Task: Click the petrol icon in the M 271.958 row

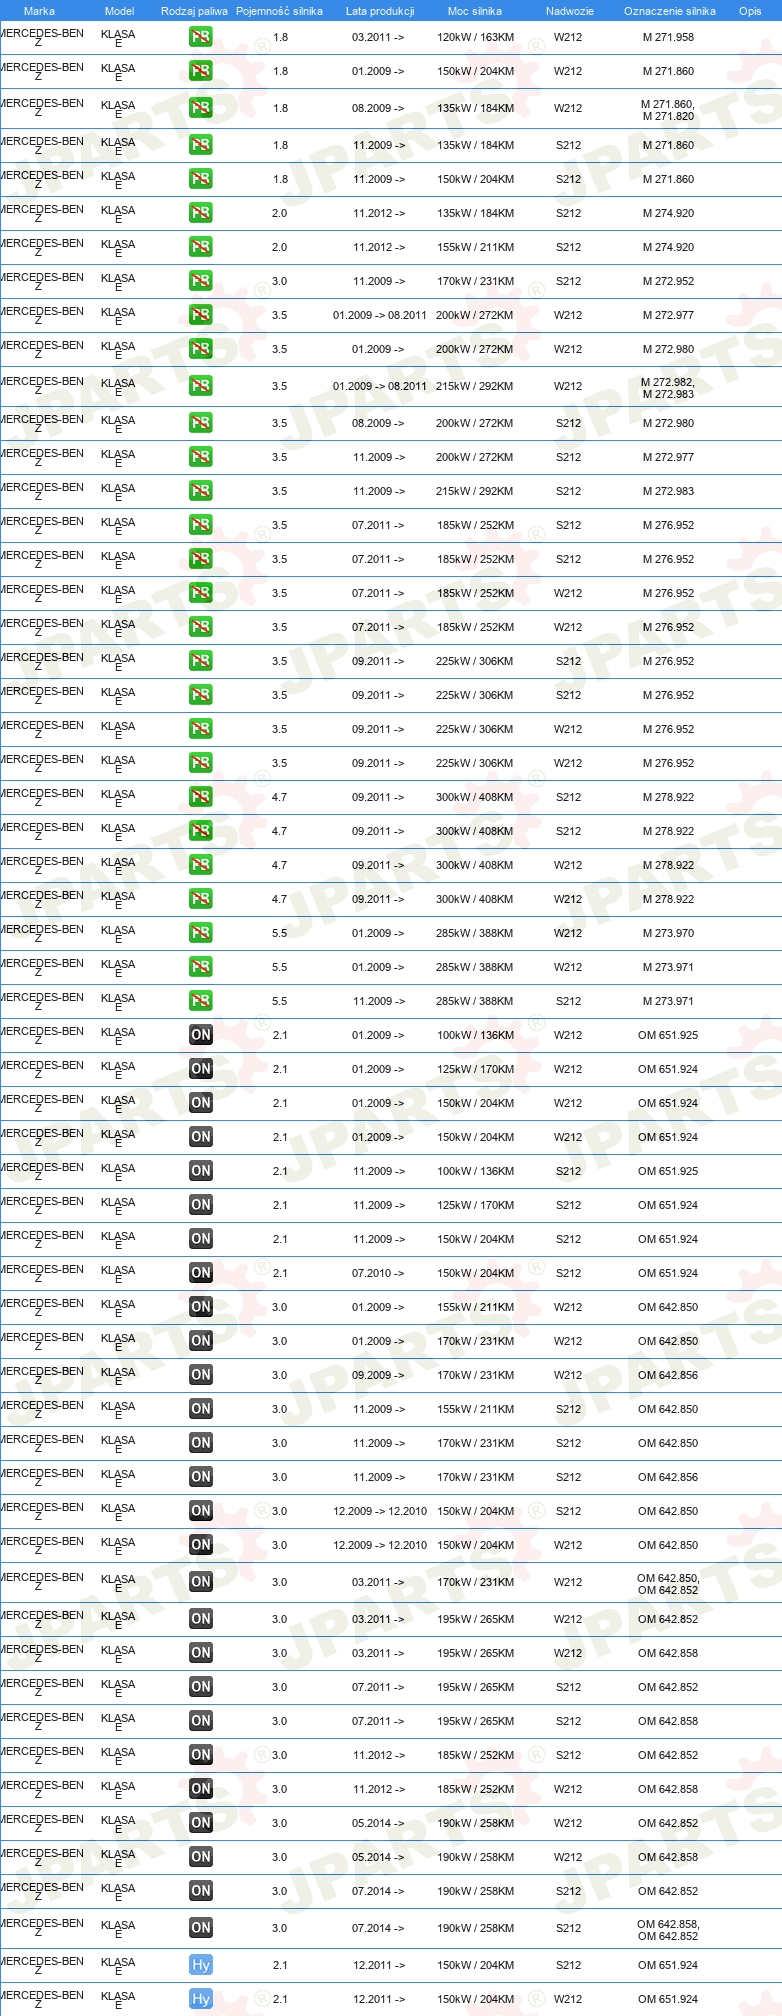Action: 201,38
